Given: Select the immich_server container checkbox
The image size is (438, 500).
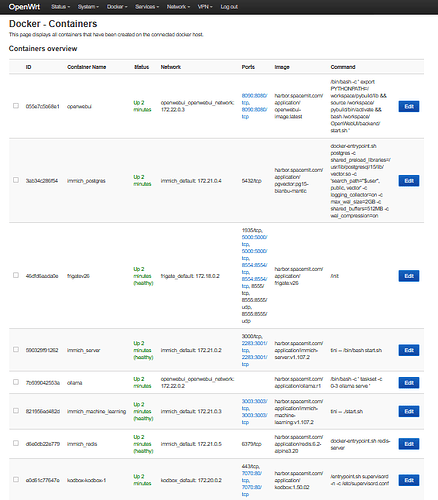Looking at the screenshot, I should 16,349.
